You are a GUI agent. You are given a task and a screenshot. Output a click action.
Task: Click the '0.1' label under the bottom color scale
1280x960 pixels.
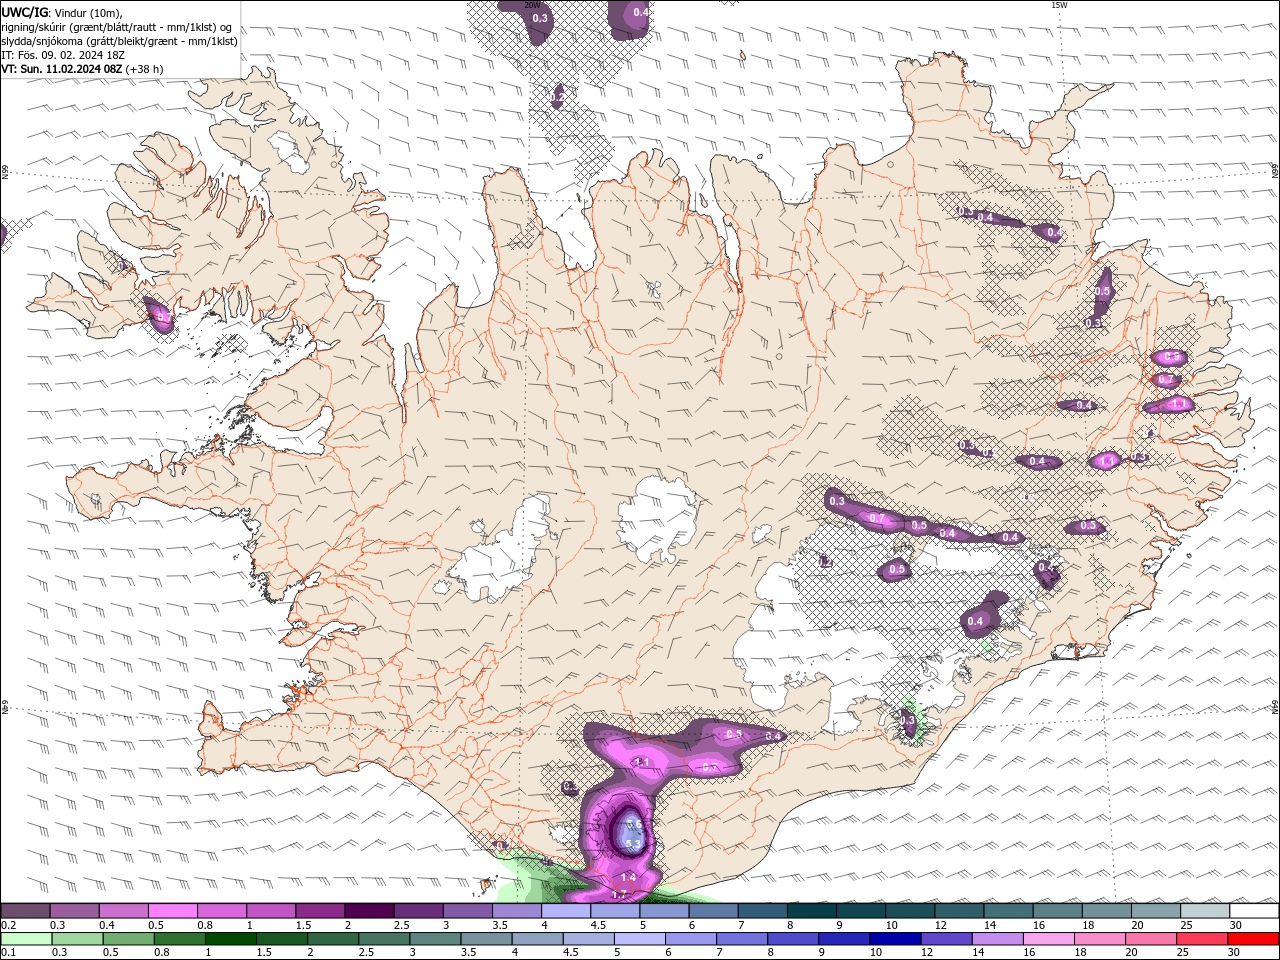tap(8, 952)
